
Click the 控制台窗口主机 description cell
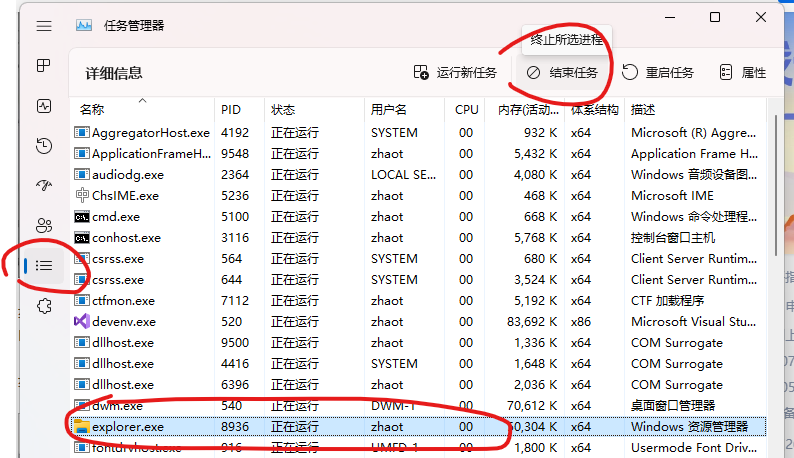coord(673,238)
